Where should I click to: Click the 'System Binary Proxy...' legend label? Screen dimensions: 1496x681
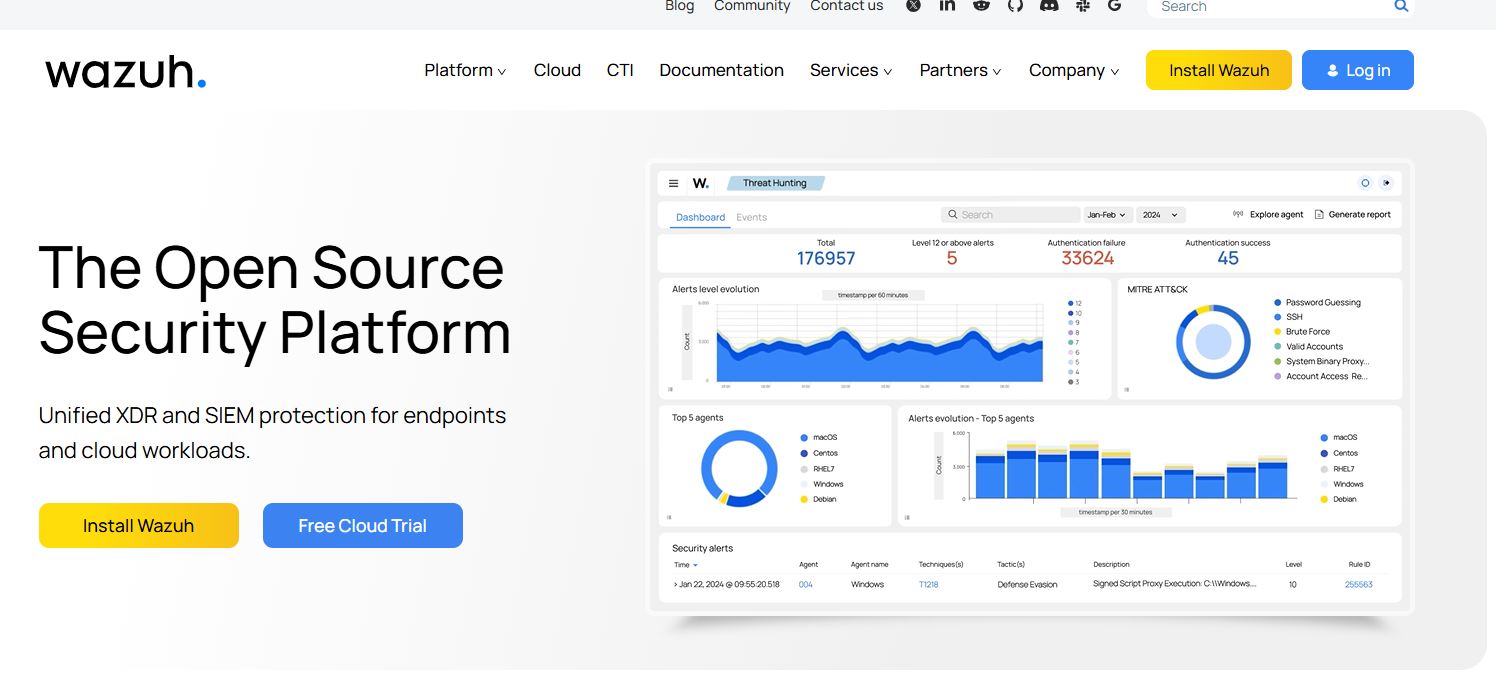[1327, 361]
